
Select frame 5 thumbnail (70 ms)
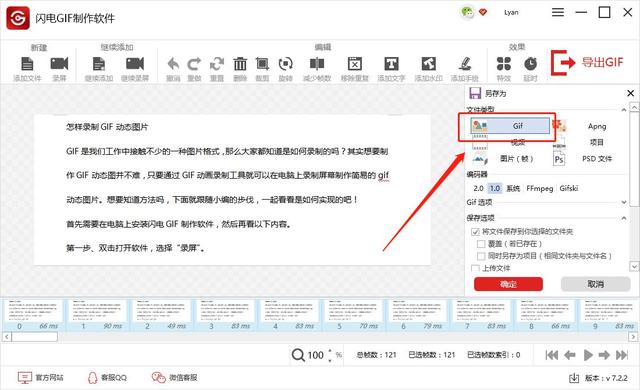point(353,315)
